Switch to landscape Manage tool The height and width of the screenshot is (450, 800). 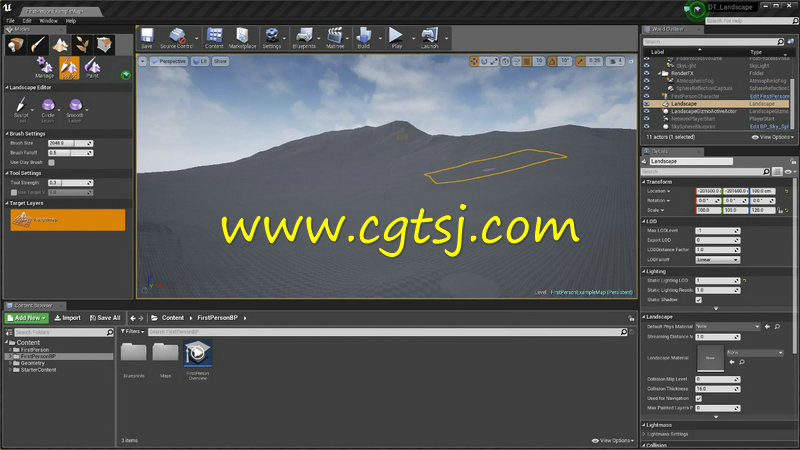pos(44,67)
